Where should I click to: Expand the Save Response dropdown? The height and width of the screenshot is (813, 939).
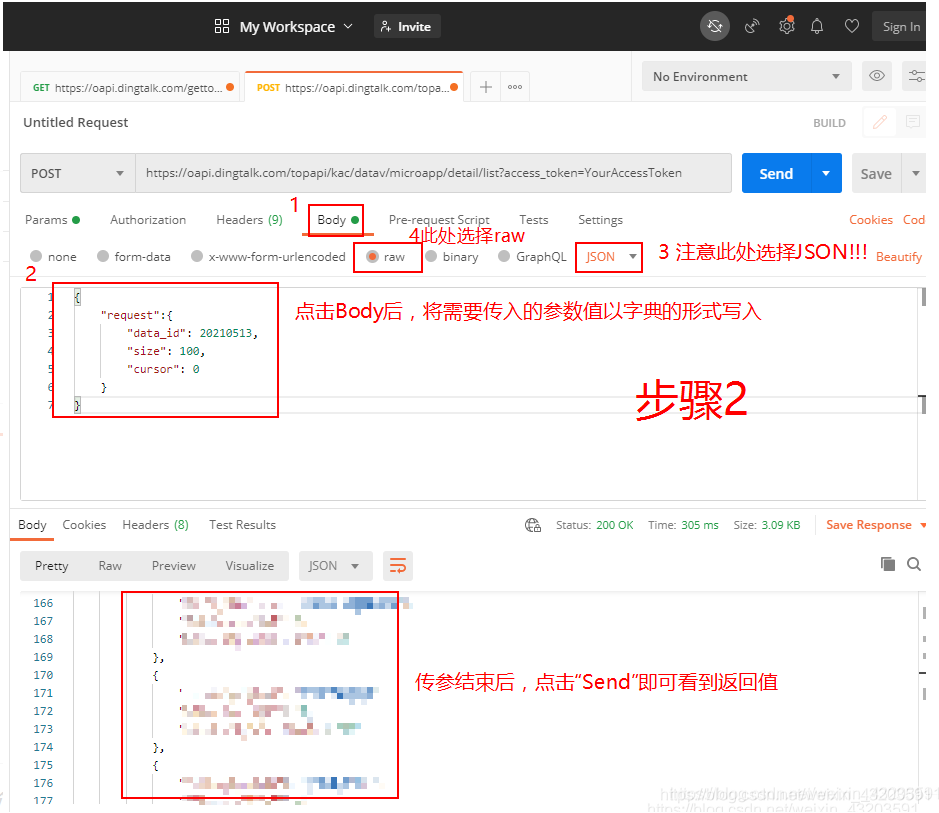tap(923, 525)
